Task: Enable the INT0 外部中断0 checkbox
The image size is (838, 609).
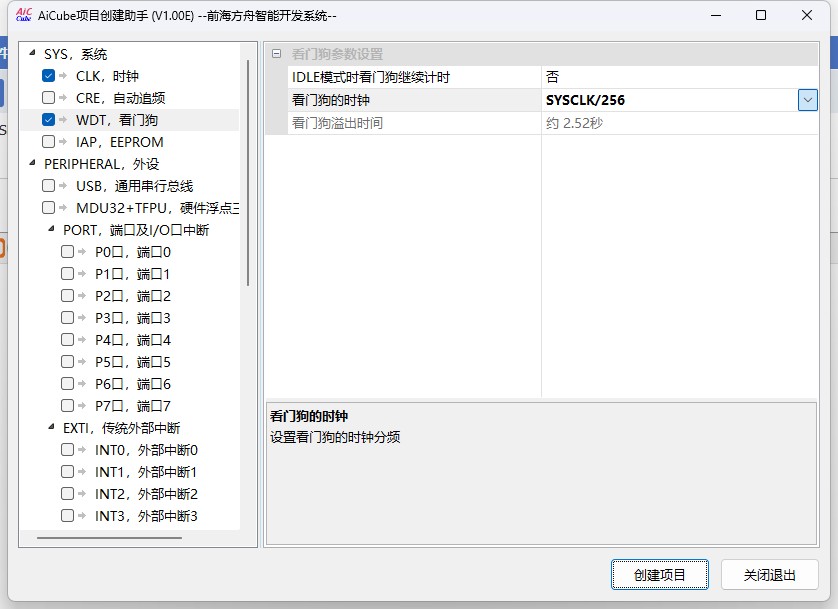Action: (x=67, y=450)
